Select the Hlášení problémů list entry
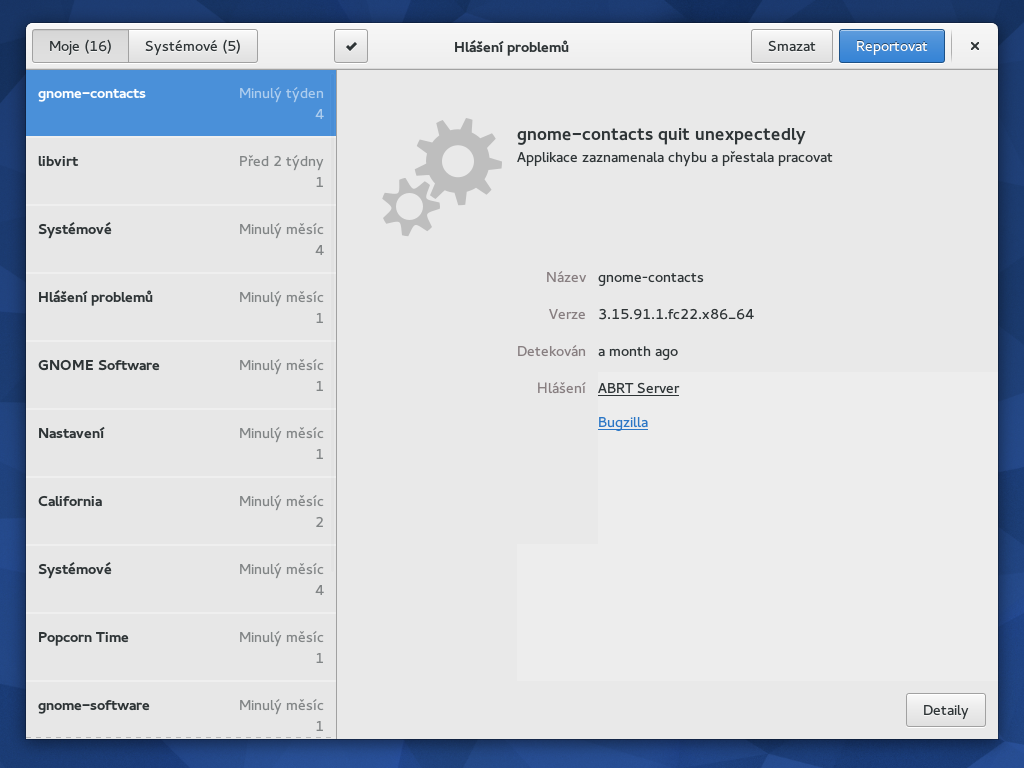The height and width of the screenshot is (768, 1024). pyautogui.click(x=181, y=307)
